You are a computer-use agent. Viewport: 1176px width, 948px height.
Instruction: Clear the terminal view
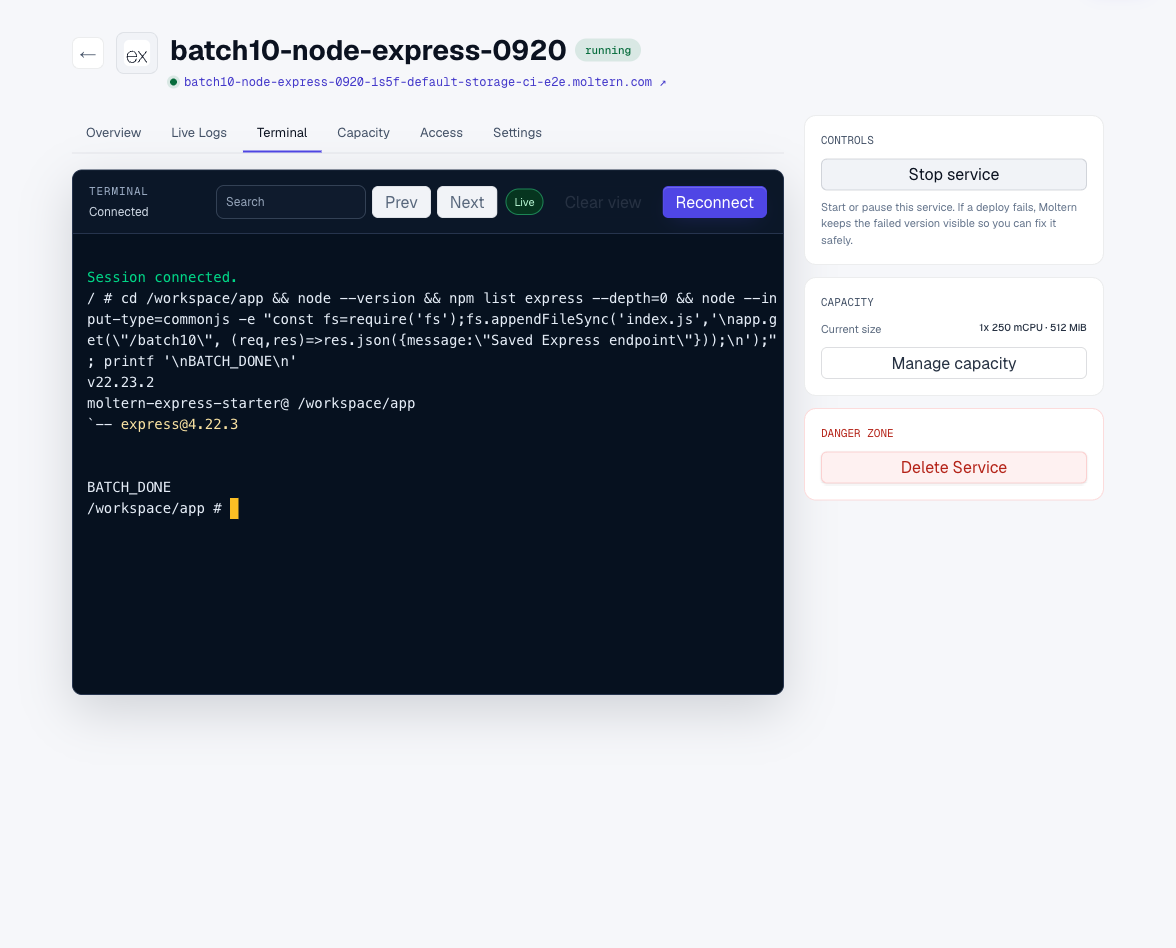point(603,202)
